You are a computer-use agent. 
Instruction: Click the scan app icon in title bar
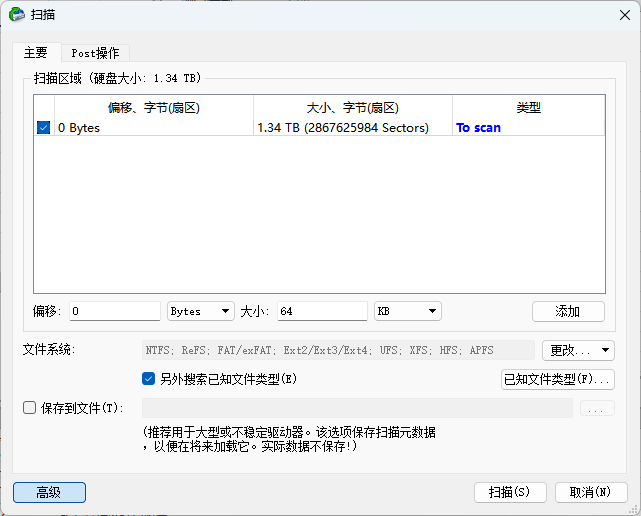point(17,15)
